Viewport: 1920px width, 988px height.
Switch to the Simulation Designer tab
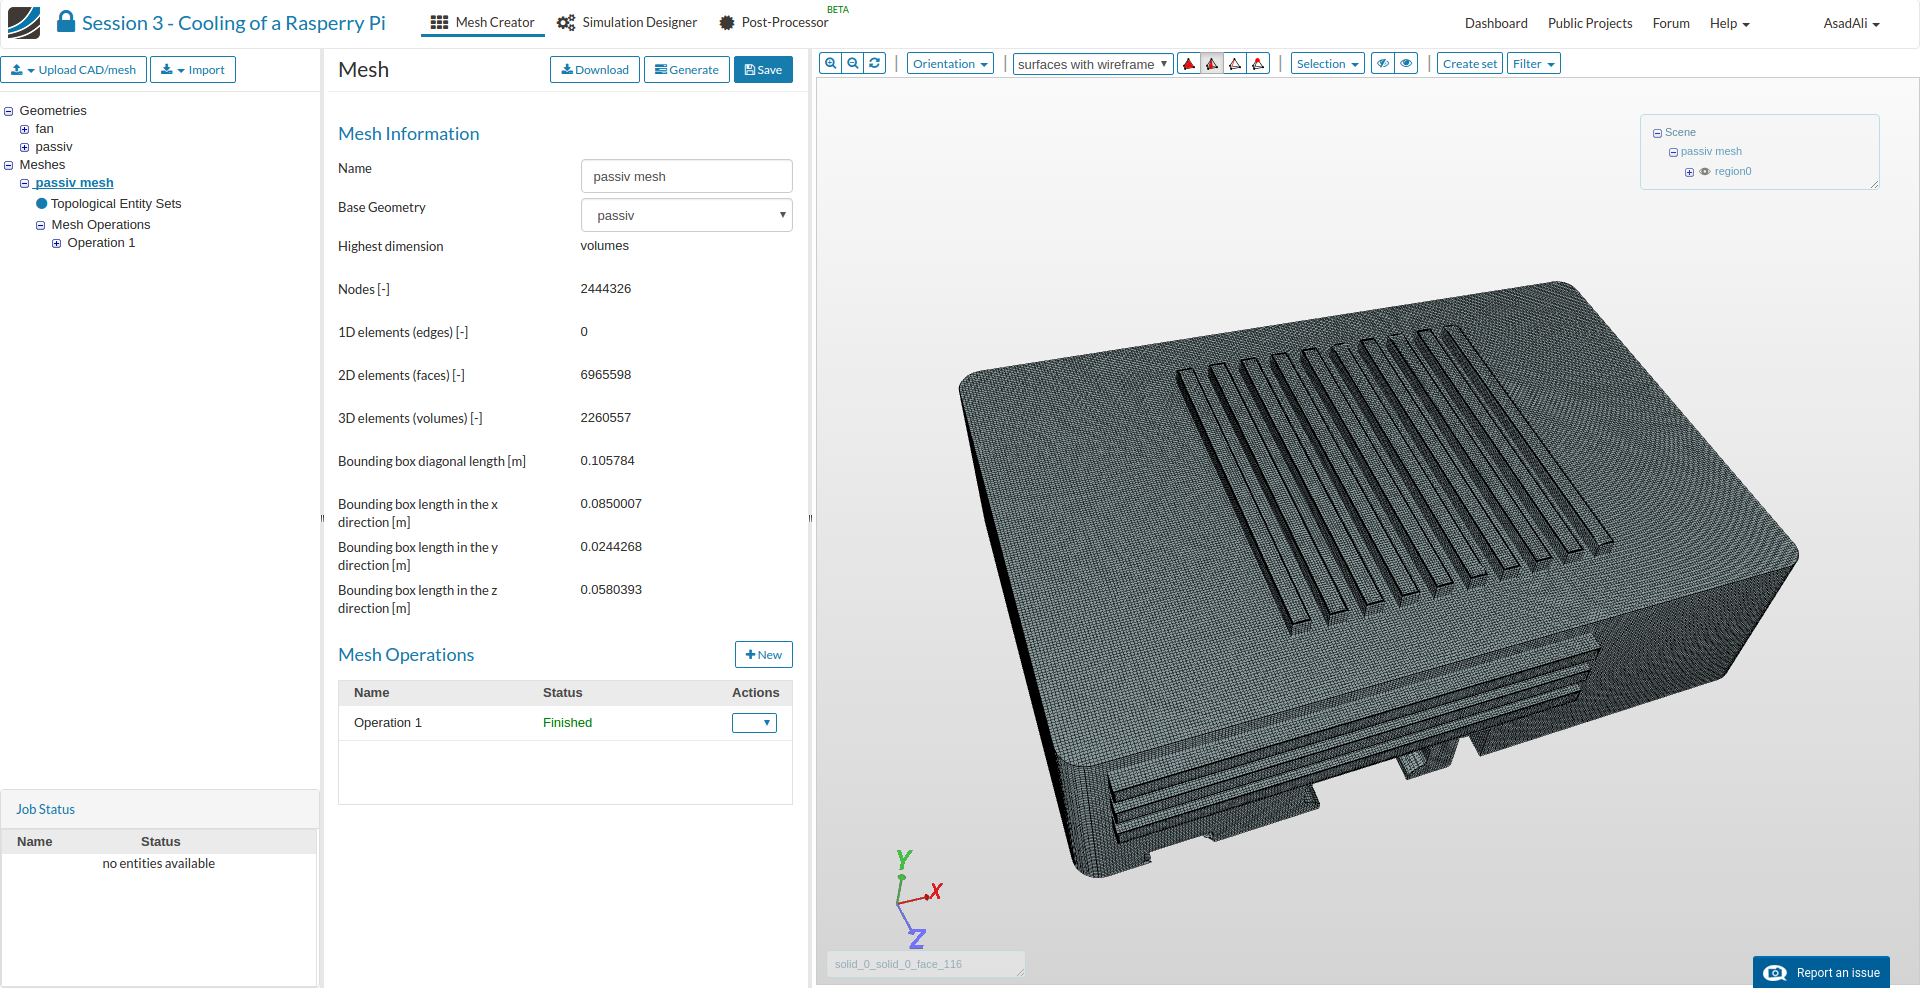point(627,23)
